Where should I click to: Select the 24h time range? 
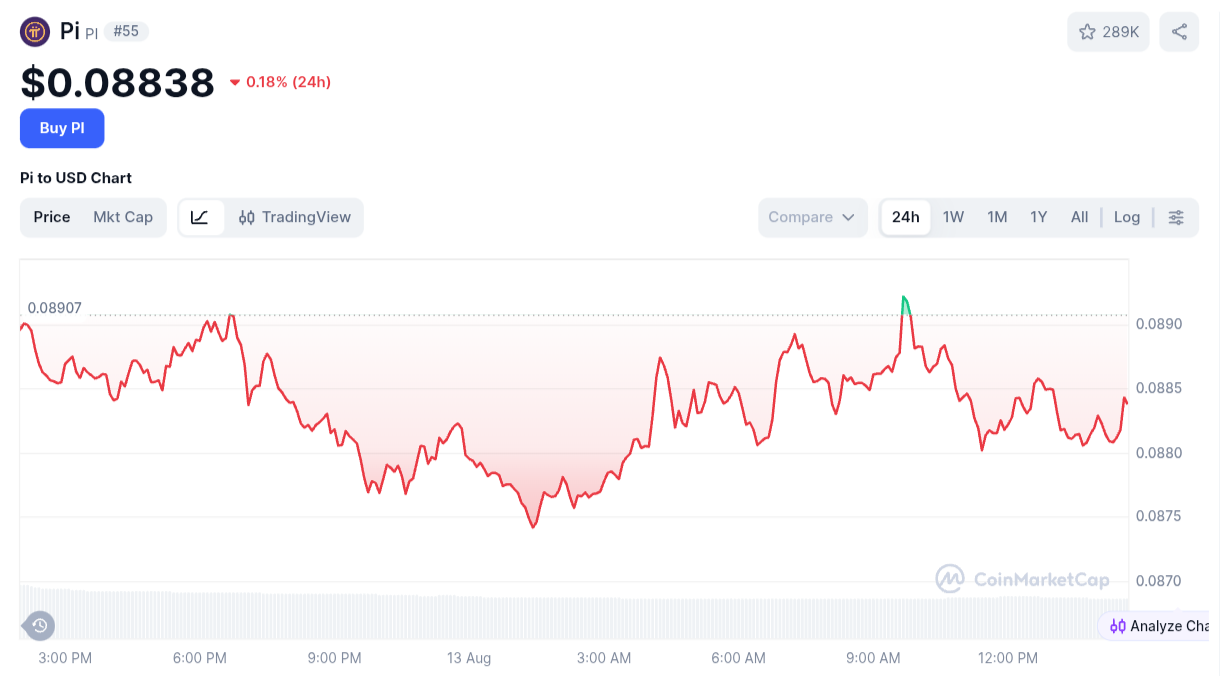click(906, 217)
